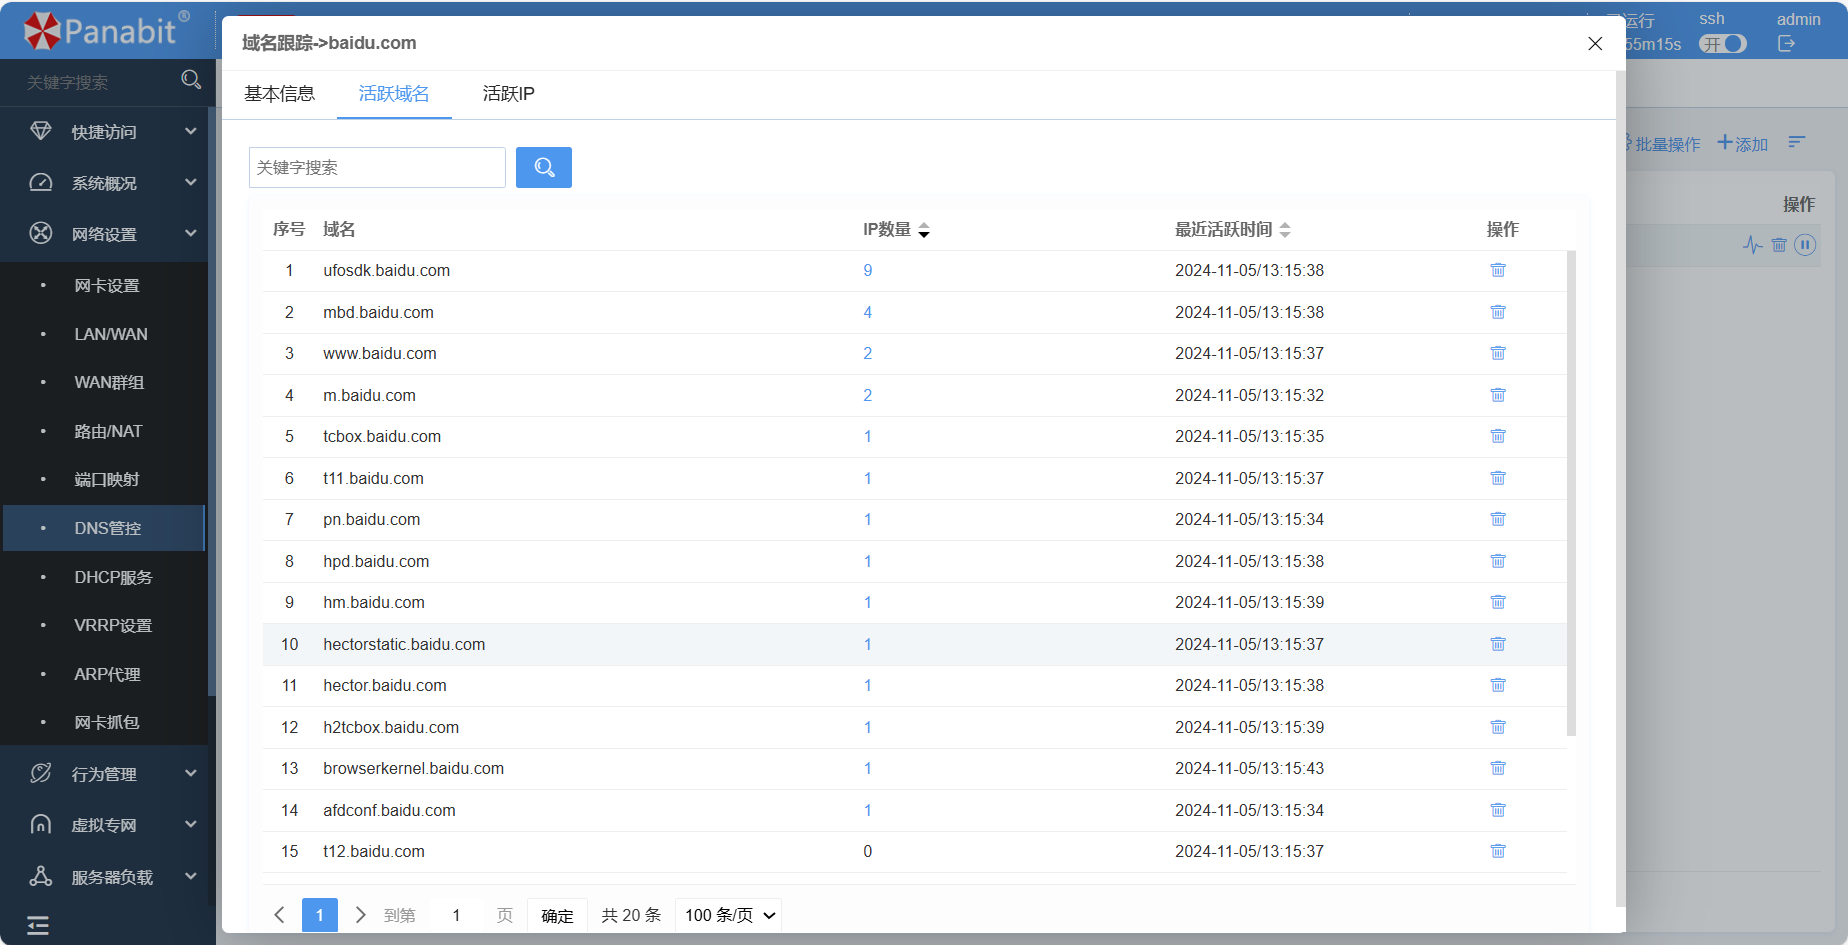Screen dimensions: 1848x945
Task: Click the list filter icon next to 添加
Action: [1797, 142]
